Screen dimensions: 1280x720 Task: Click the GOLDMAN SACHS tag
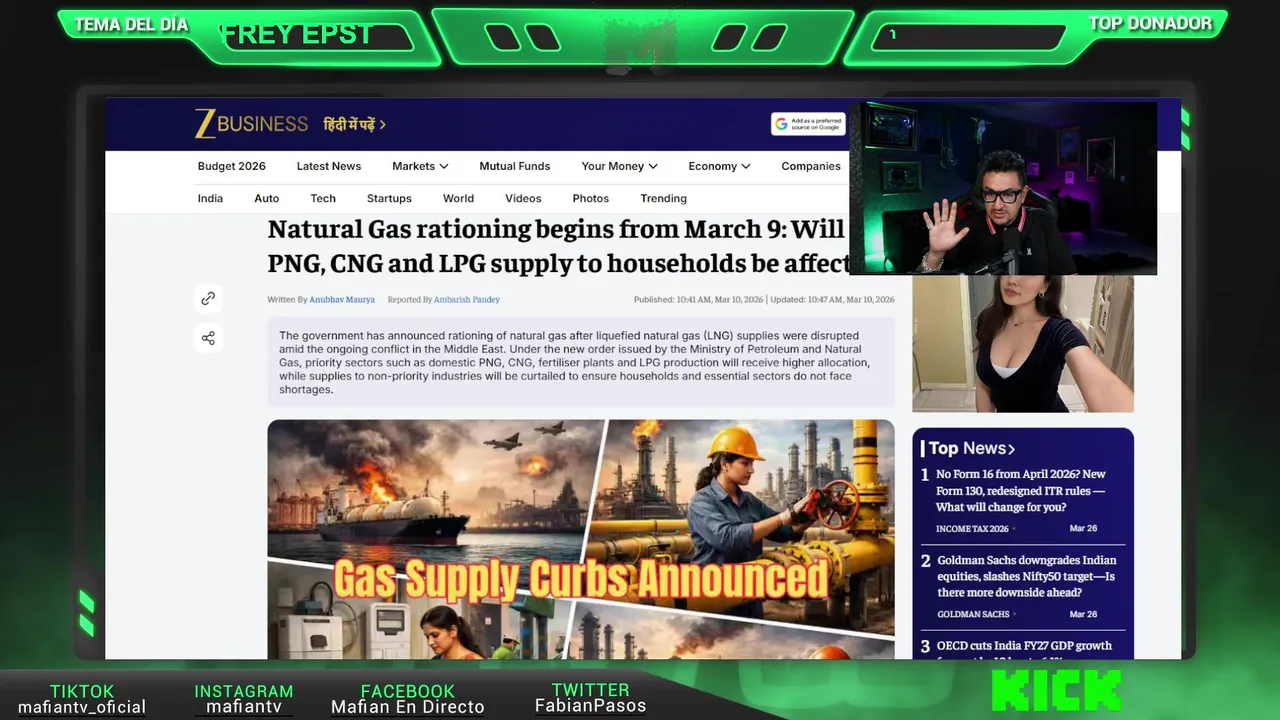point(973,614)
